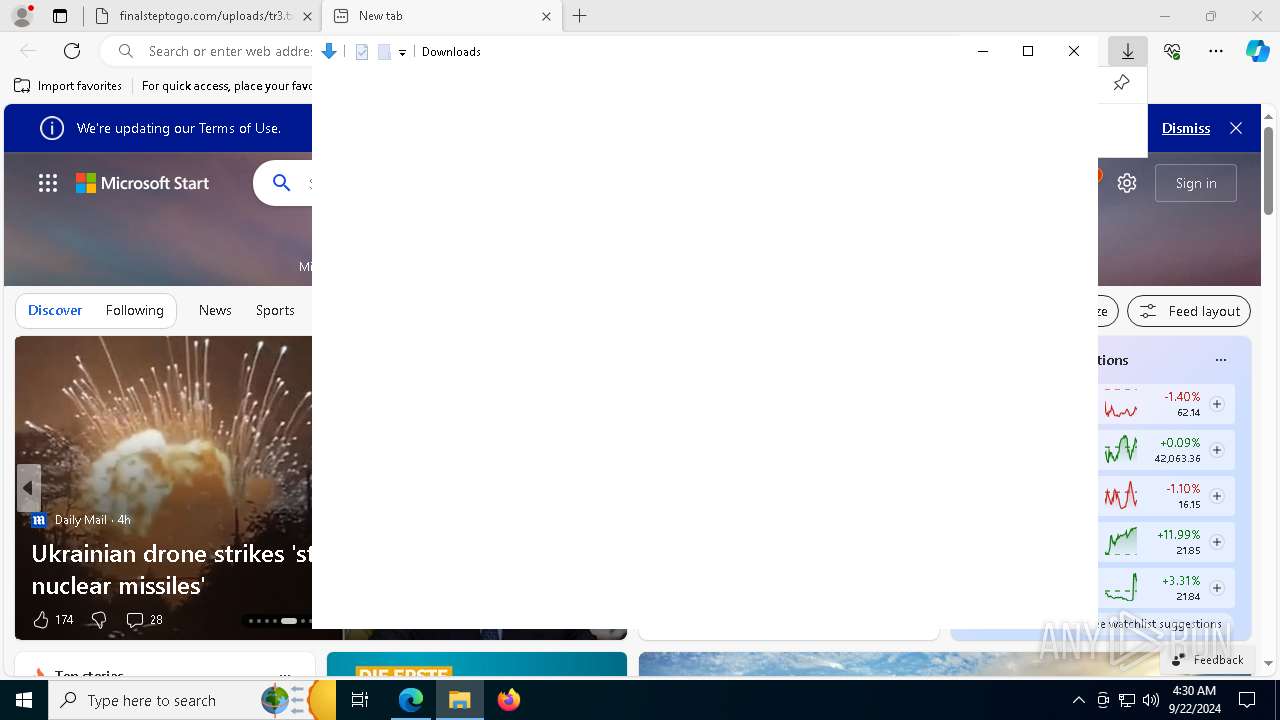Open the Ukrainian drone strikes headline
The image size is (1280, 720).
[171, 569]
